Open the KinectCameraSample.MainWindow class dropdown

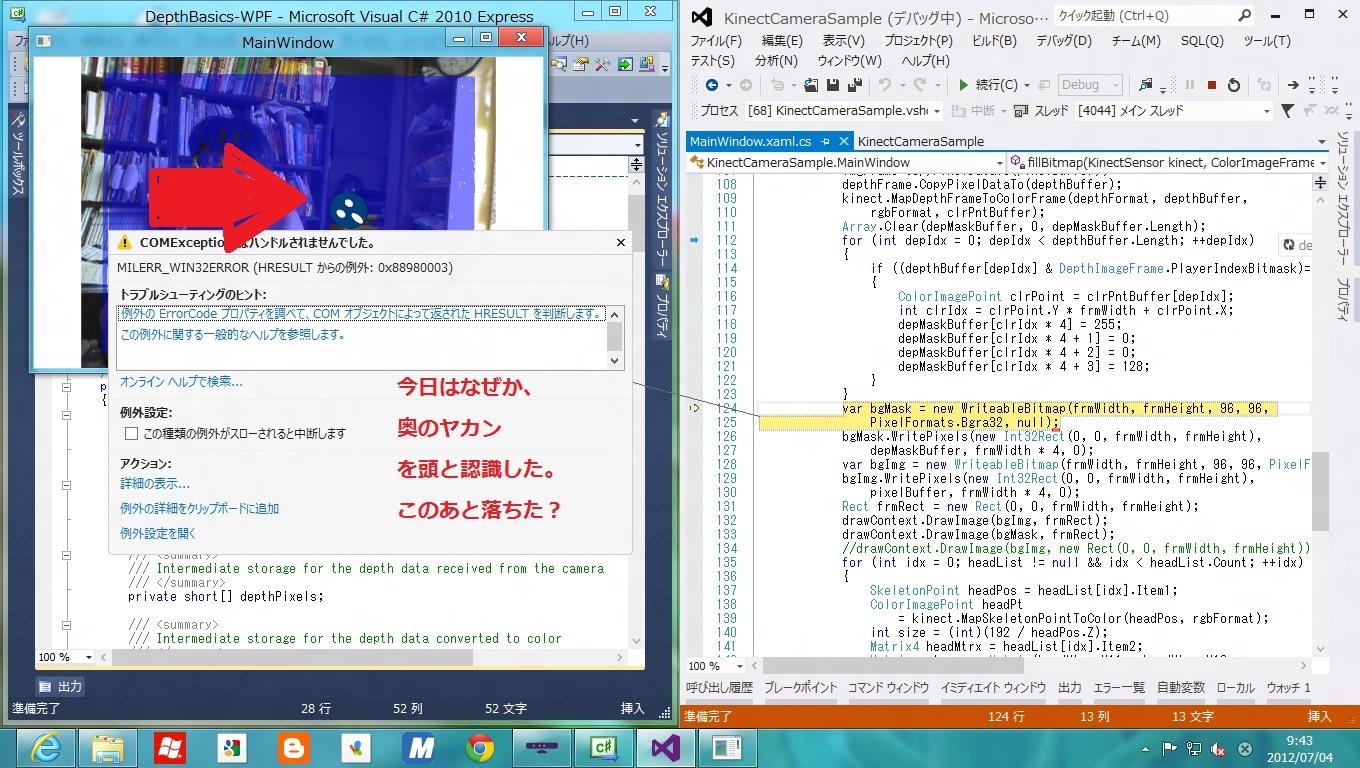click(998, 162)
